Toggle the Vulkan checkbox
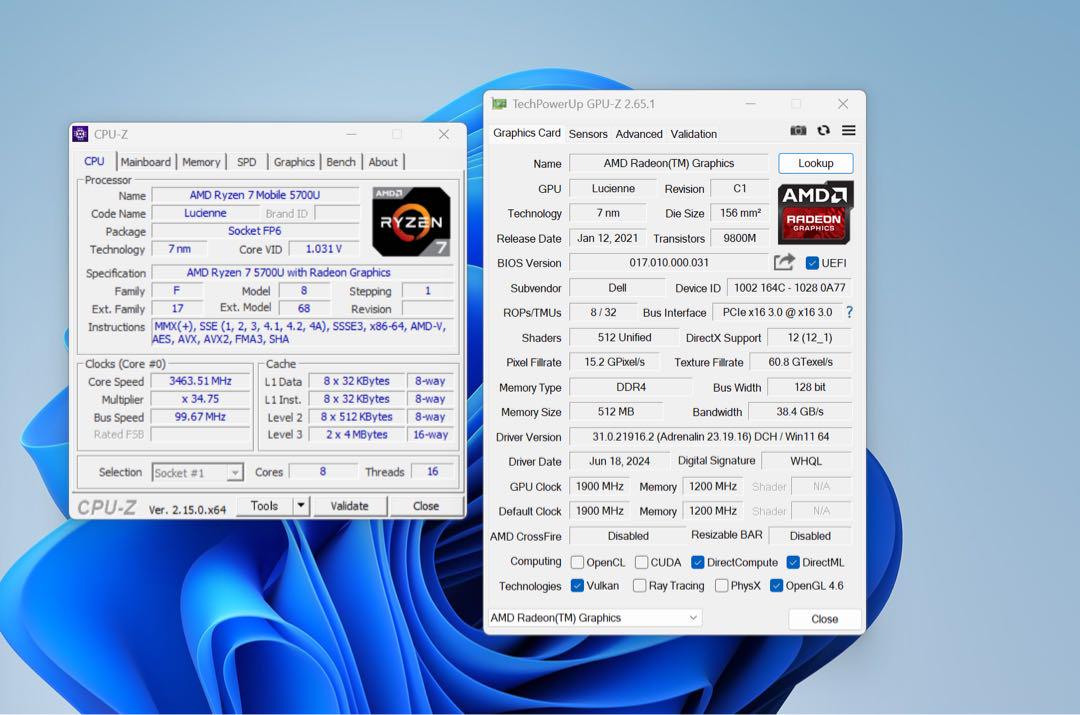This screenshot has width=1080, height=715. coord(577,586)
